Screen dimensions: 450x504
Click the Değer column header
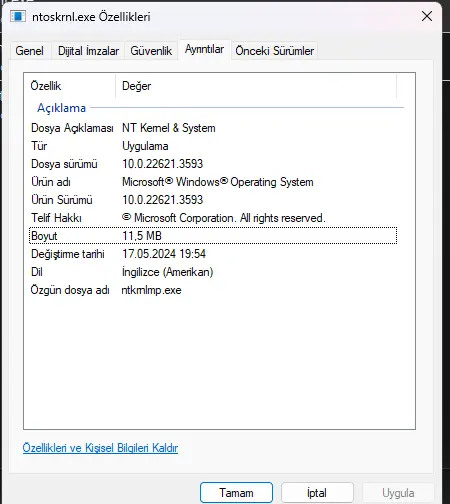pos(256,86)
